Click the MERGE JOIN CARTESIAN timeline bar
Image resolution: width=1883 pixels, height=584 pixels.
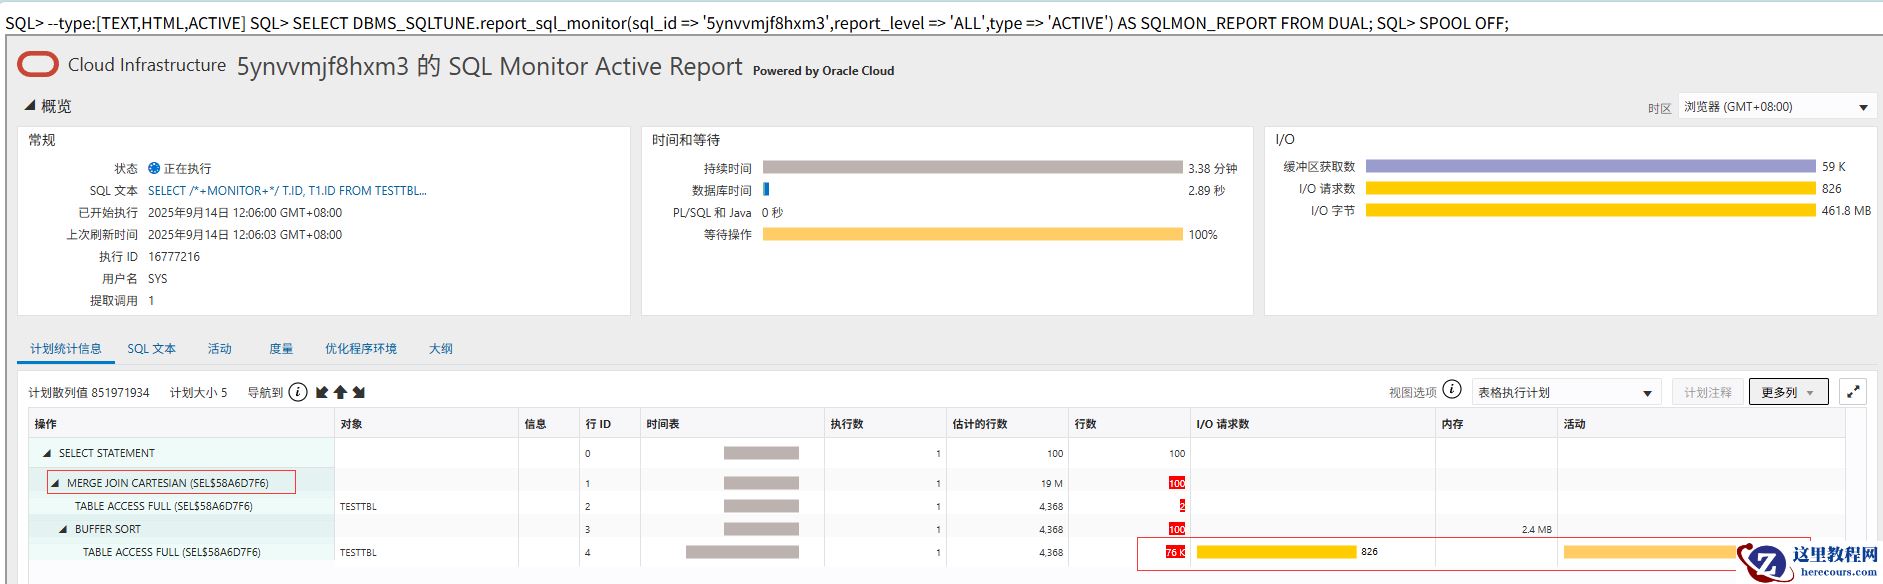pyautogui.click(x=761, y=483)
